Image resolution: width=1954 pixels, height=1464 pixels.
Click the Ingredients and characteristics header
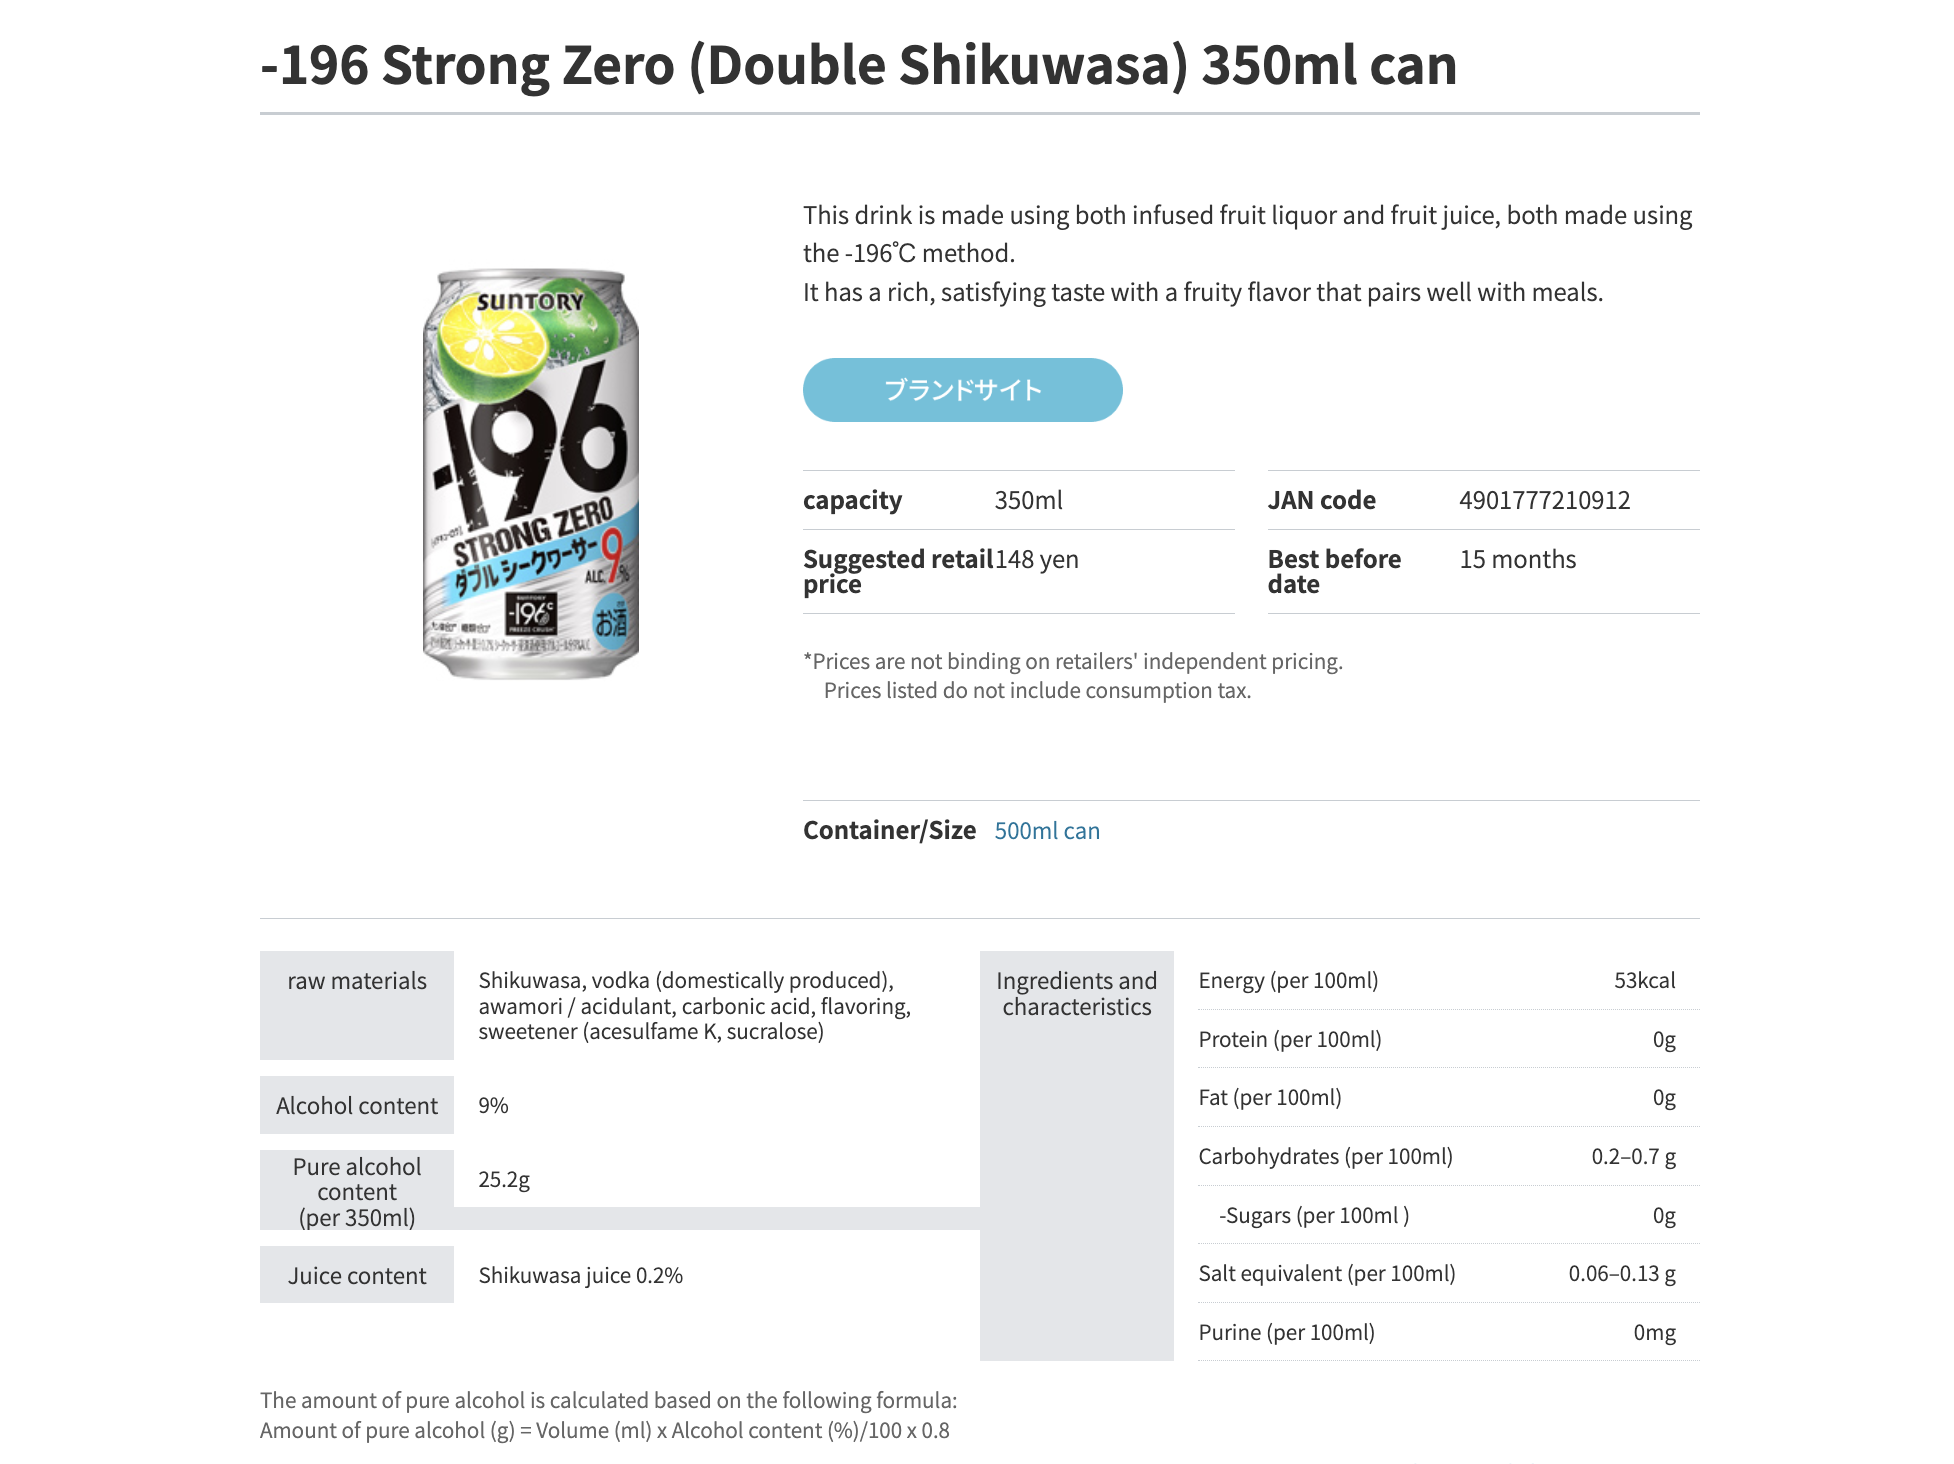[x=1076, y=993]
